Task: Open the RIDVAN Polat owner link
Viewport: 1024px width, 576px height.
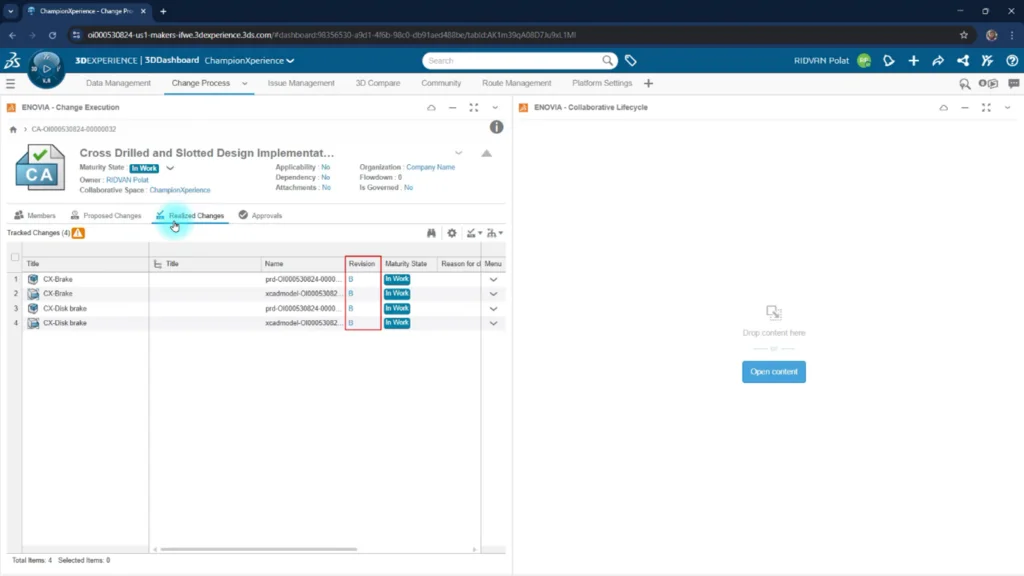Action: pyautogui.click(x=127, y=180)
